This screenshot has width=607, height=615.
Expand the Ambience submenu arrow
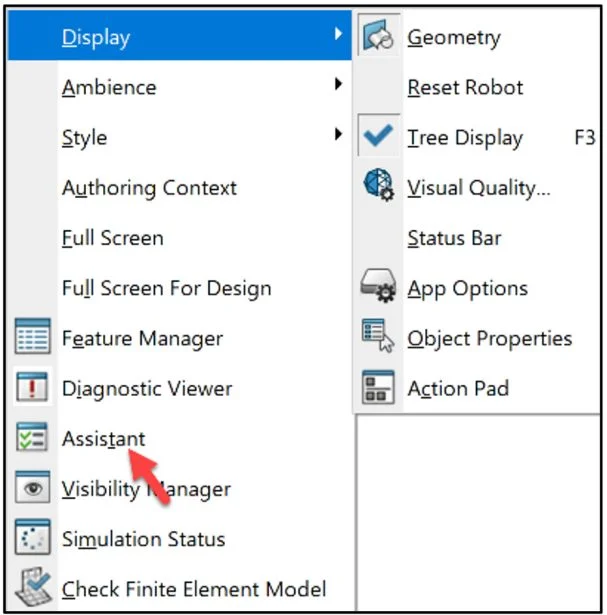[x=340, y=87]
